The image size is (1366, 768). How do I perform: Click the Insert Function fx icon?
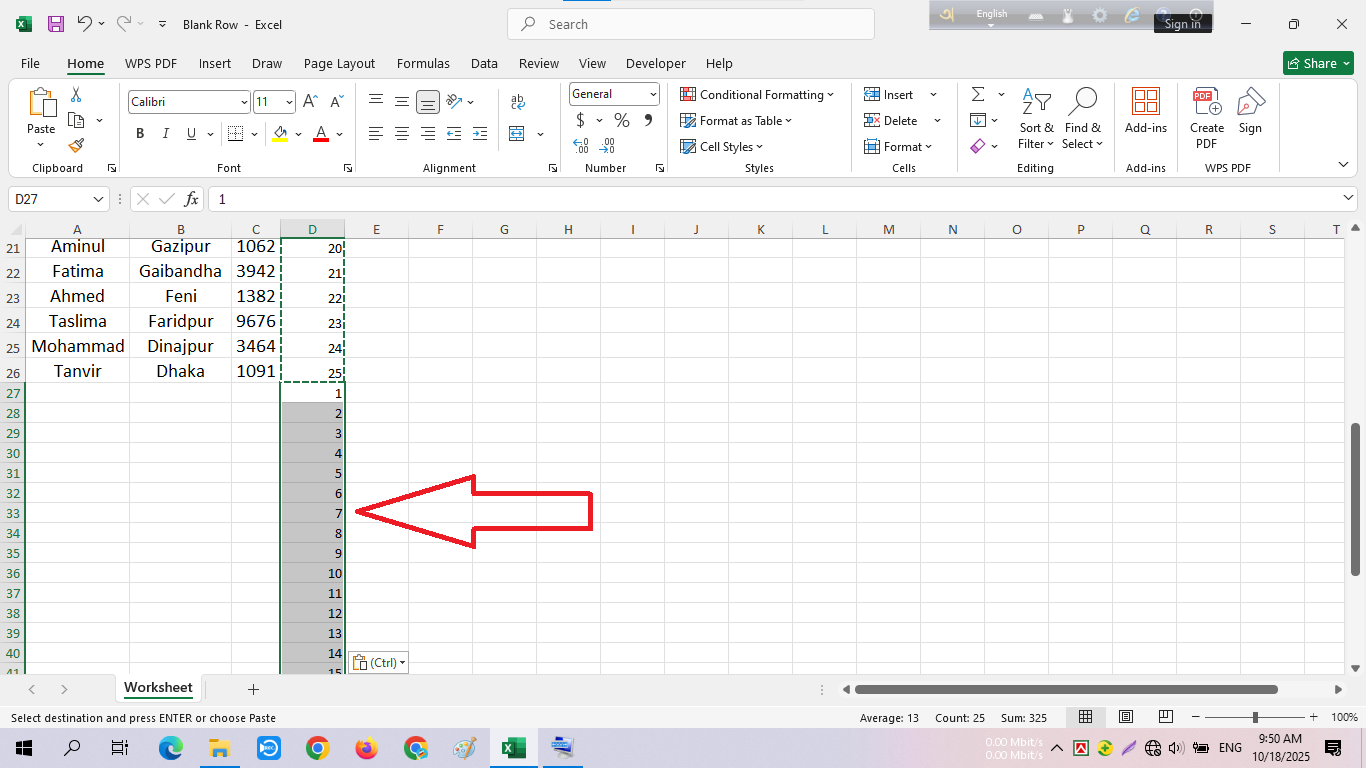pyautogui.click(x=191, y=199)
